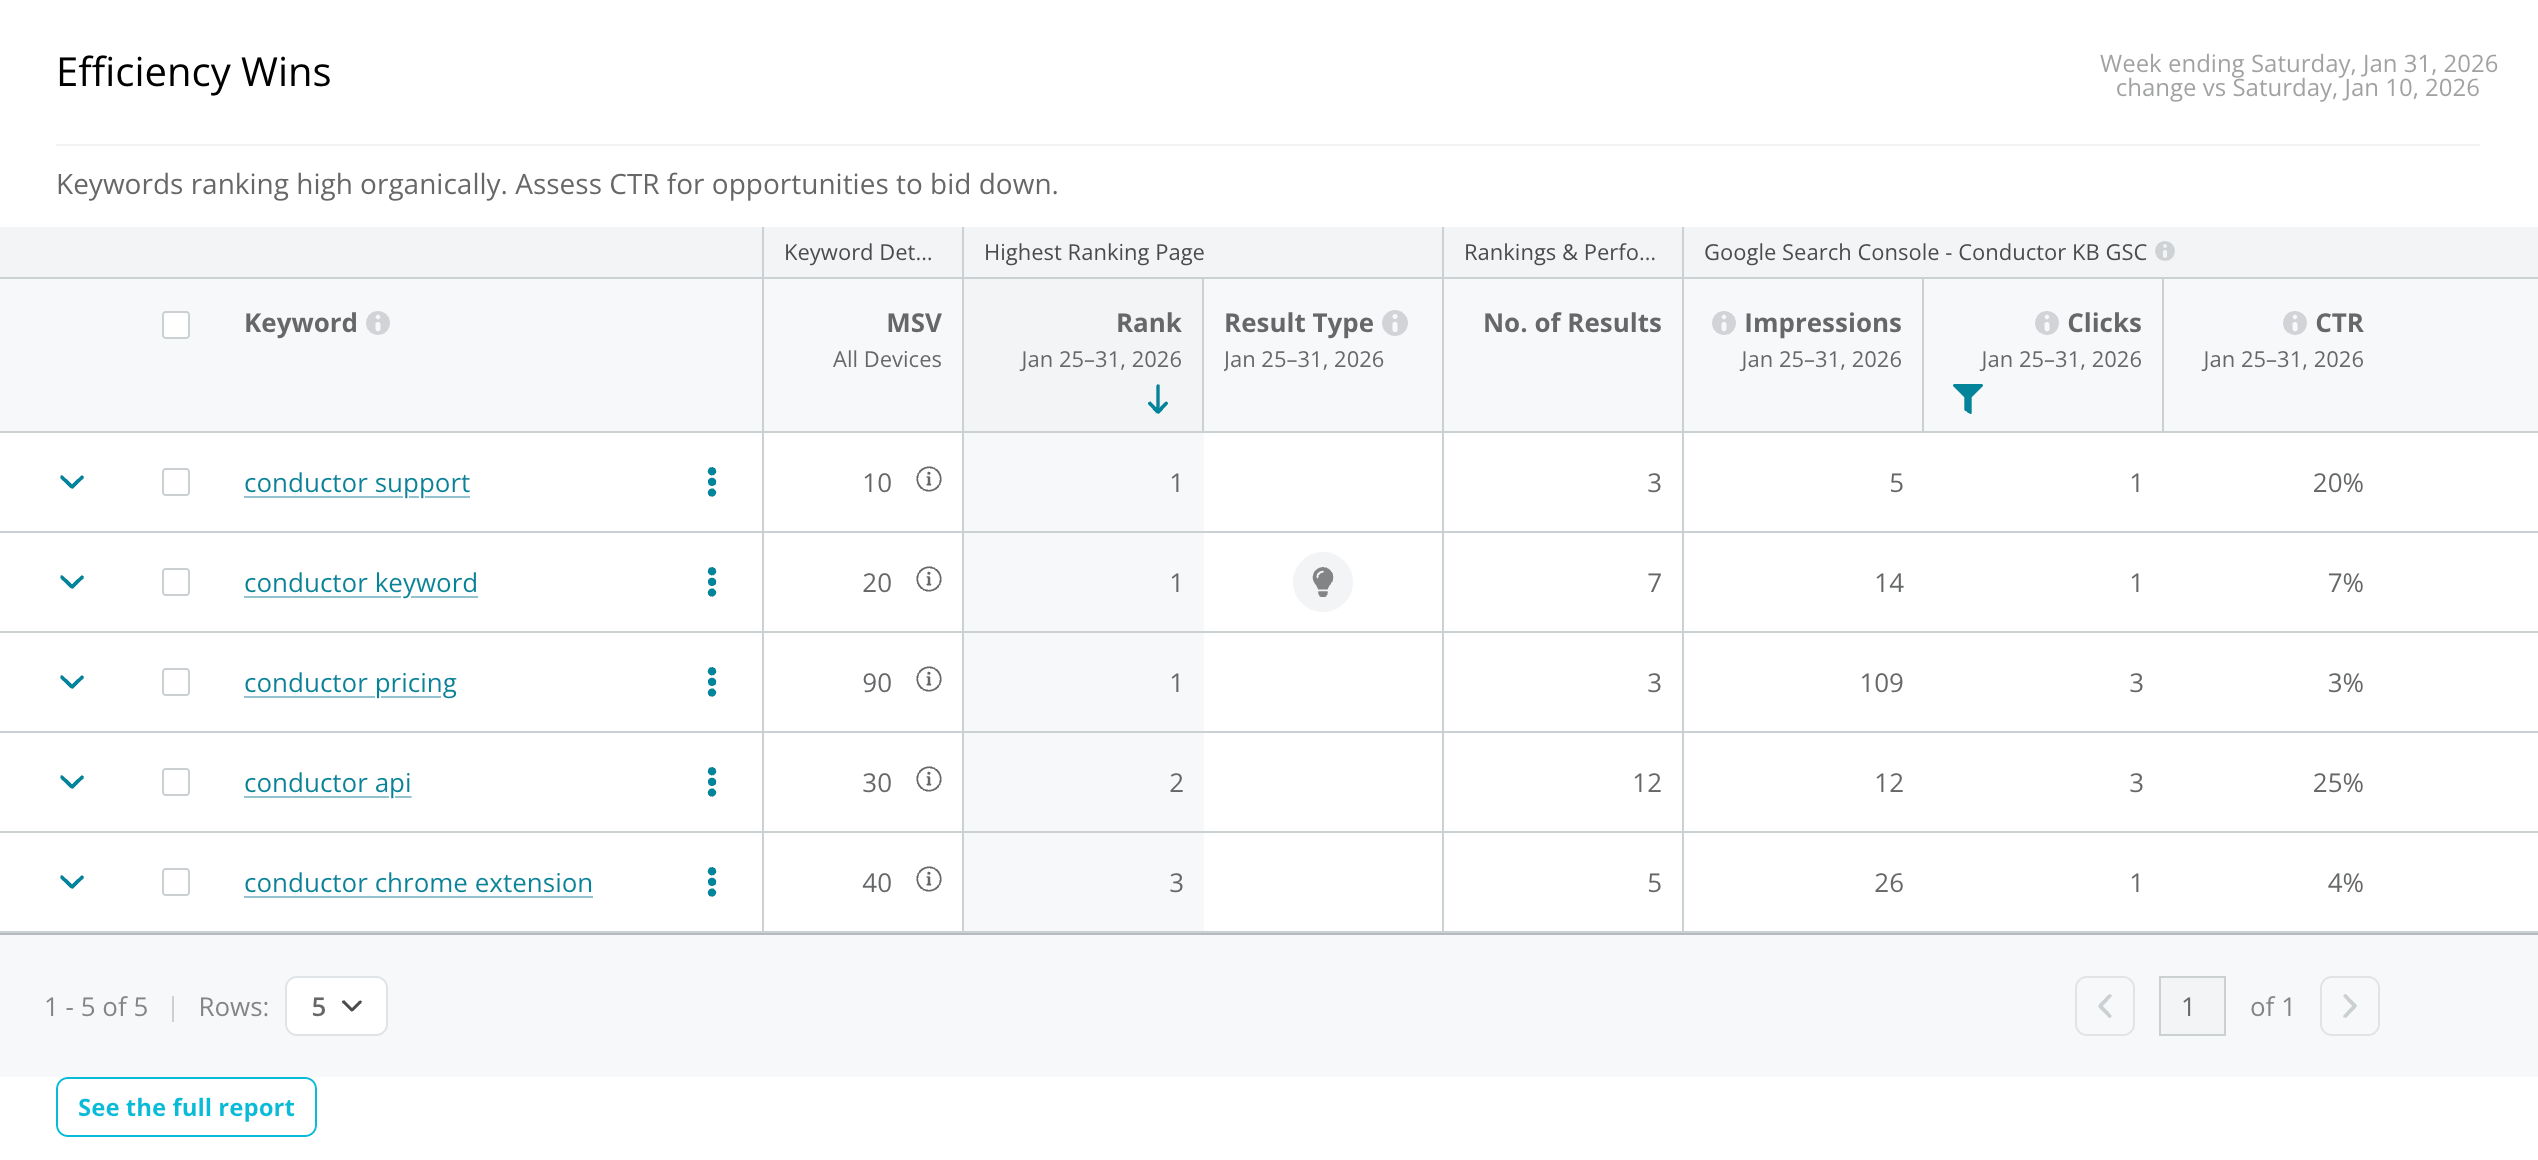Click the Rank column sort arrow
Screen dimensions: 2538x1160
1158,399
